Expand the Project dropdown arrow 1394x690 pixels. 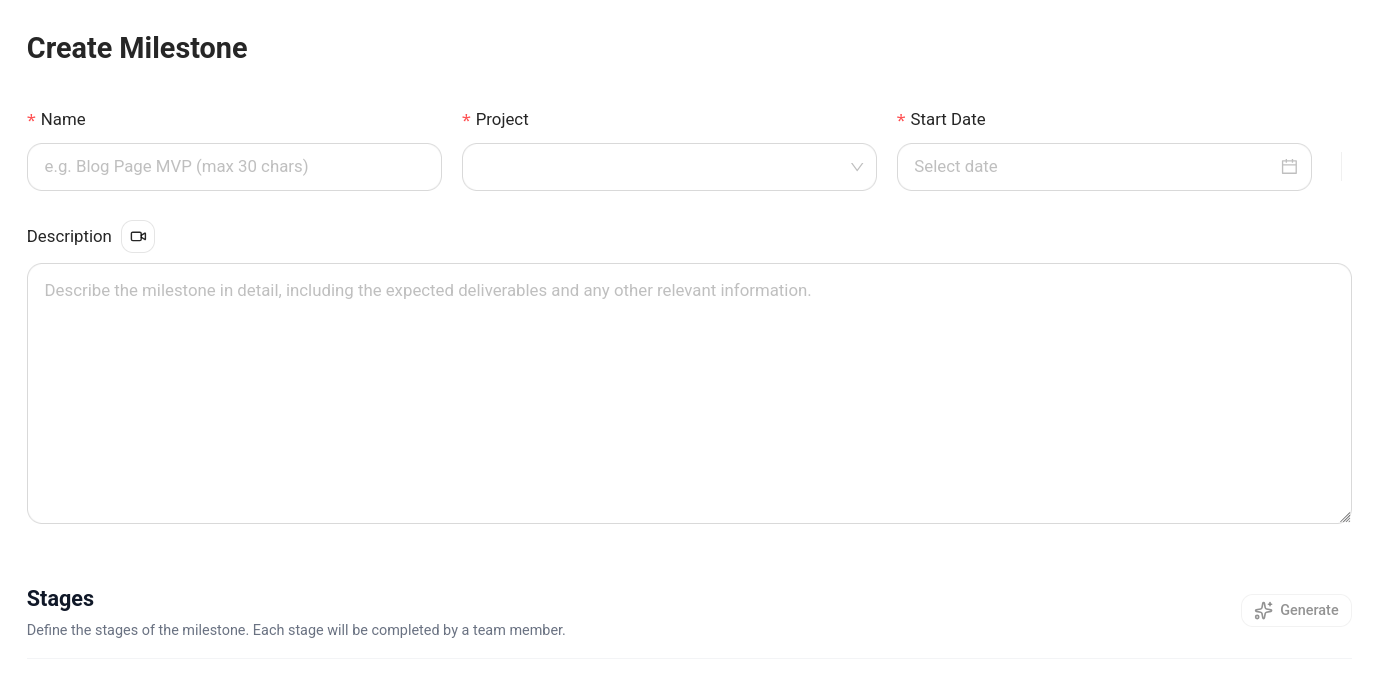(x=857, y=167)
